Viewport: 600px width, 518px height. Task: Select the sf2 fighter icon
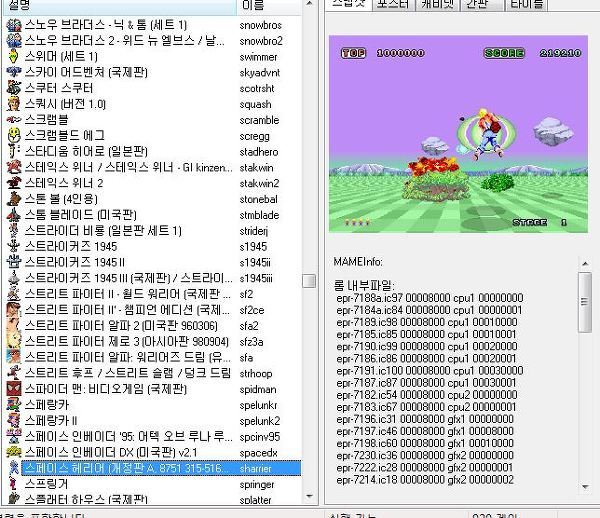(14, 294)
